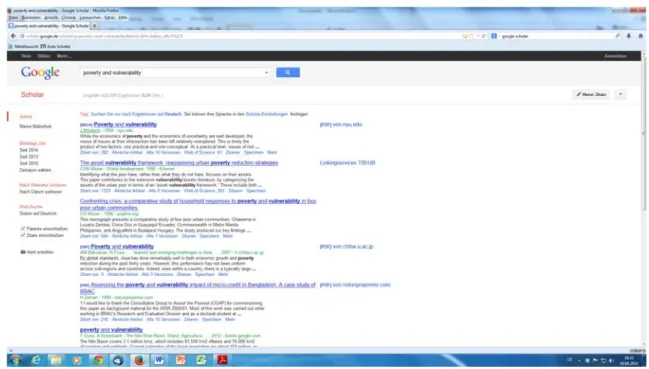Screen dimensions: 649x369
Task: Open the Extras menu
Action: point(109,18)
